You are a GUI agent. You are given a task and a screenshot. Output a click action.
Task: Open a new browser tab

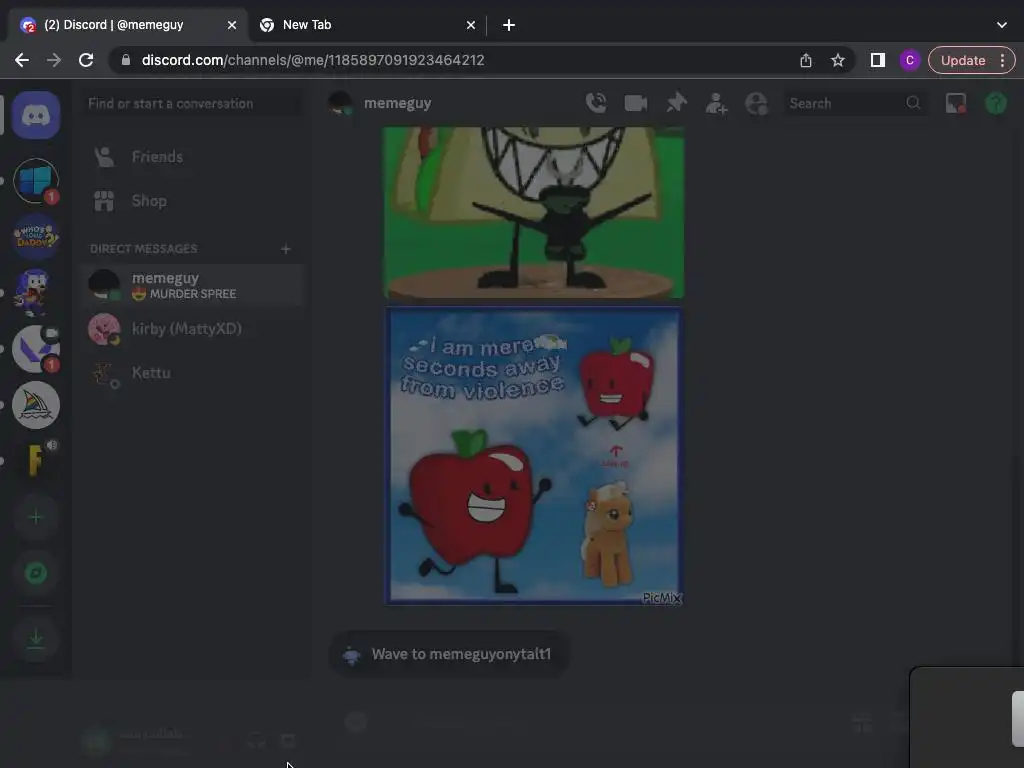pos(509,25)
